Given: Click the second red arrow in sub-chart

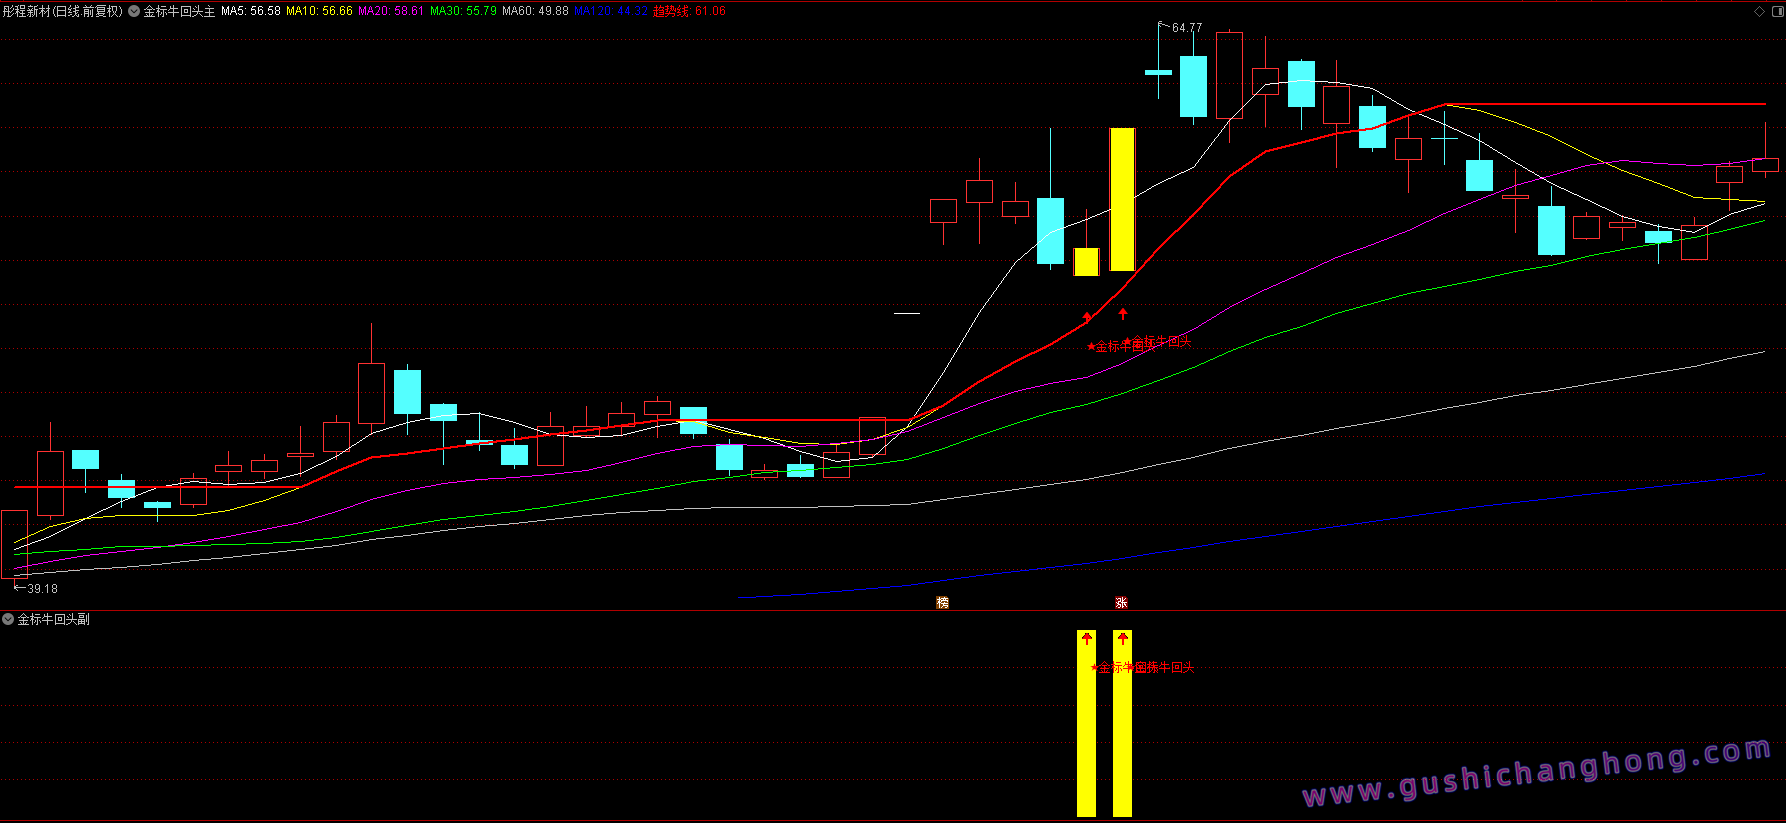Looking at the screenshot, I should tap(1123, 639).
